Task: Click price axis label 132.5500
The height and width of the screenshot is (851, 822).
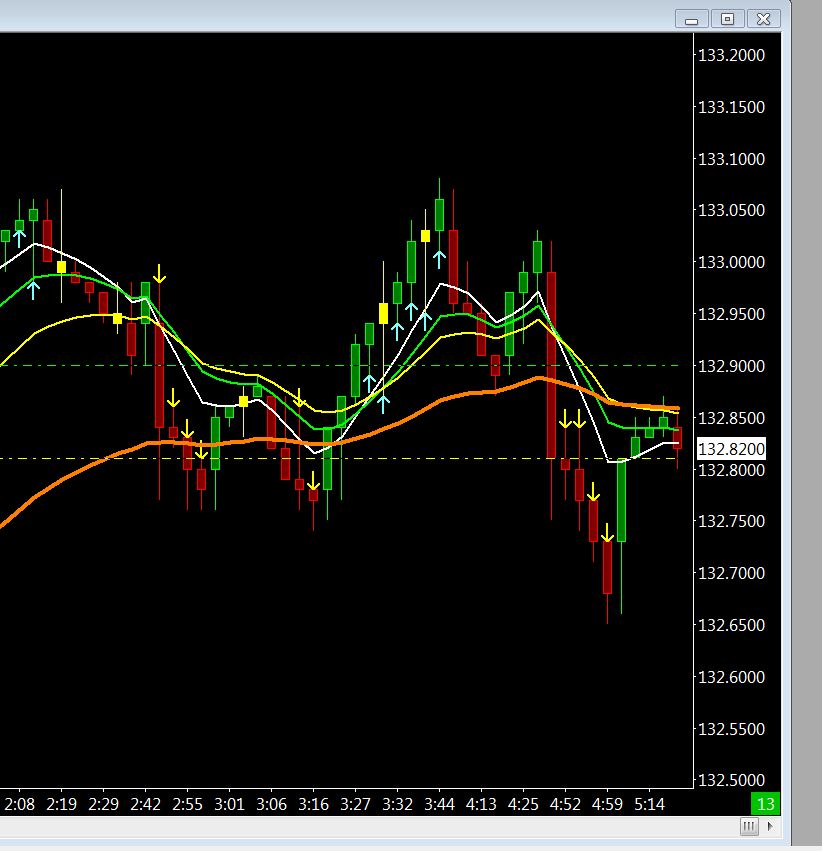Action: [x=731, y=728]
